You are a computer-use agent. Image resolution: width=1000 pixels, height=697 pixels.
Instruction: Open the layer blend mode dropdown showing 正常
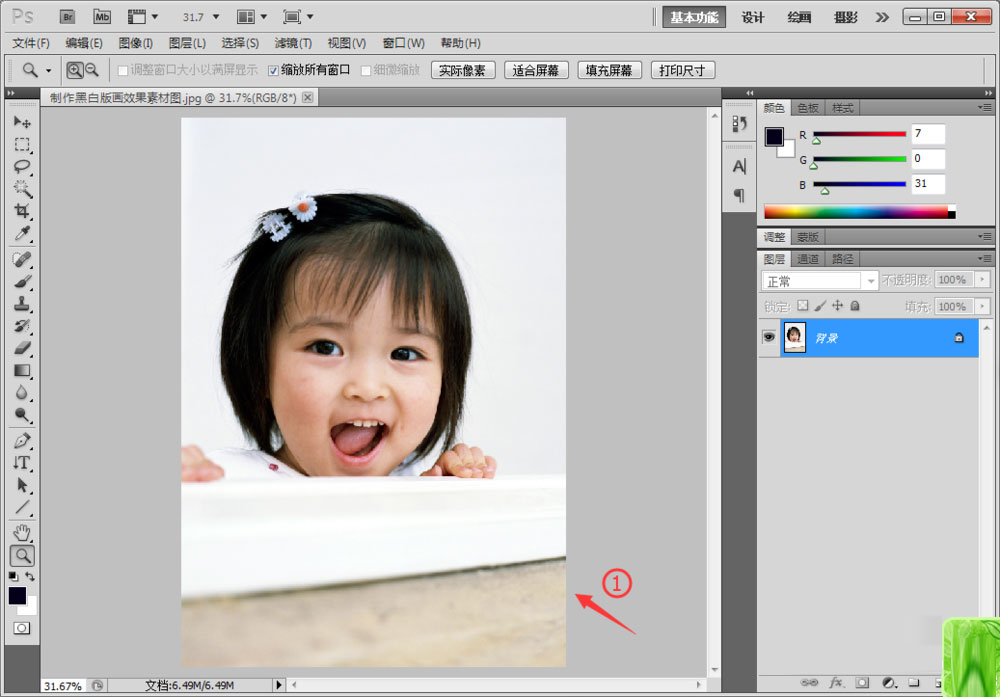(869, 281)
